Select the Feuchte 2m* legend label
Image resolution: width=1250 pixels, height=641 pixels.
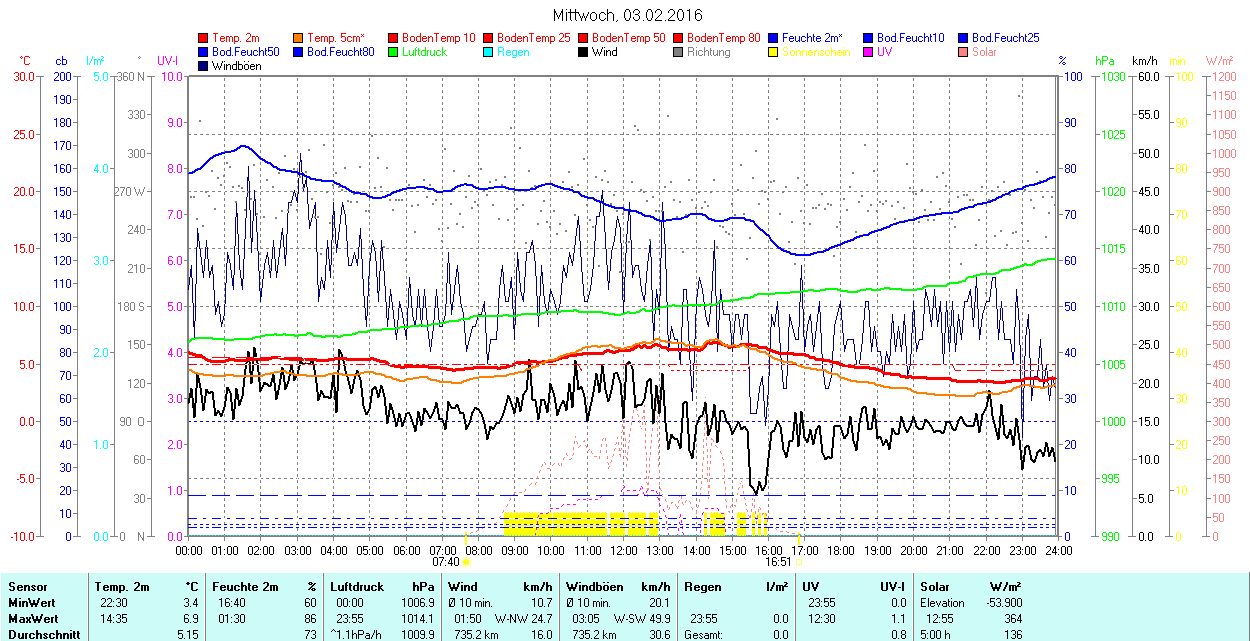click(814, 38)
